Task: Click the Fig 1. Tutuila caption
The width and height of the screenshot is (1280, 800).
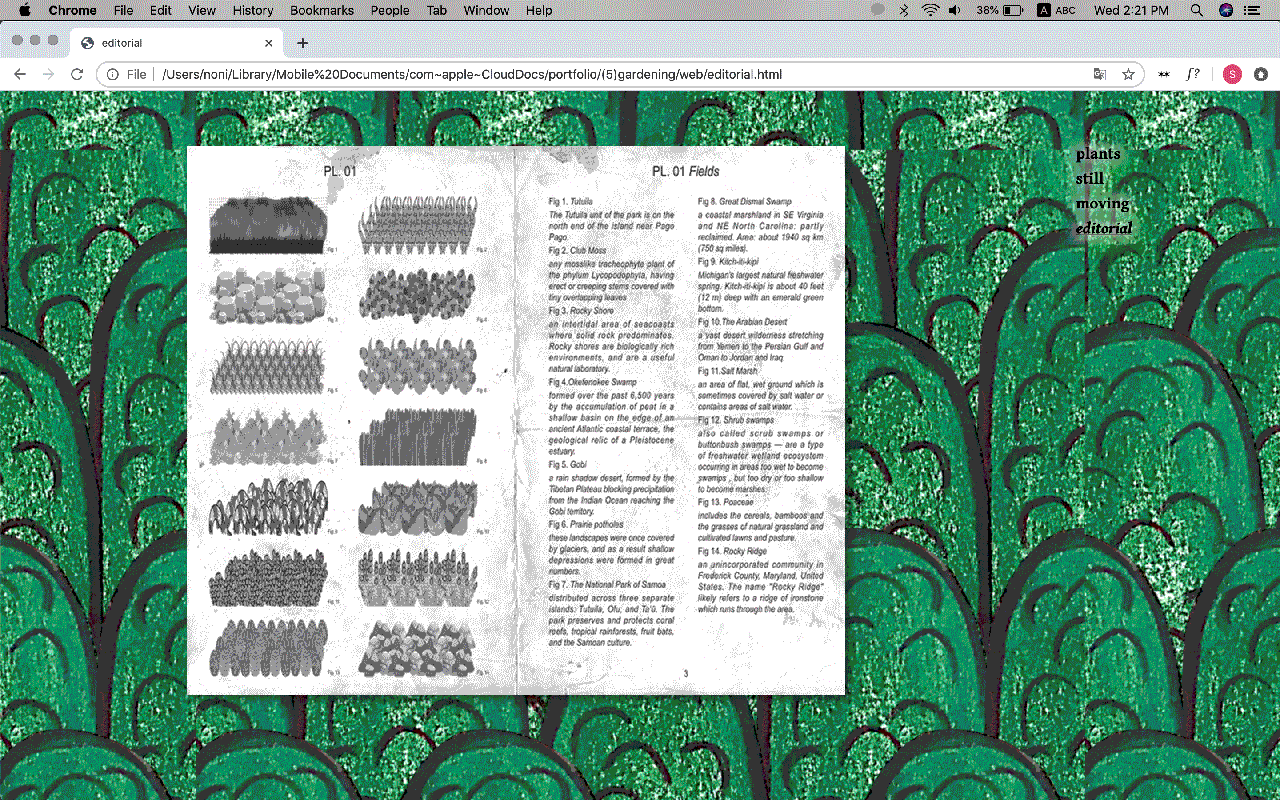Action: point(571,202)
